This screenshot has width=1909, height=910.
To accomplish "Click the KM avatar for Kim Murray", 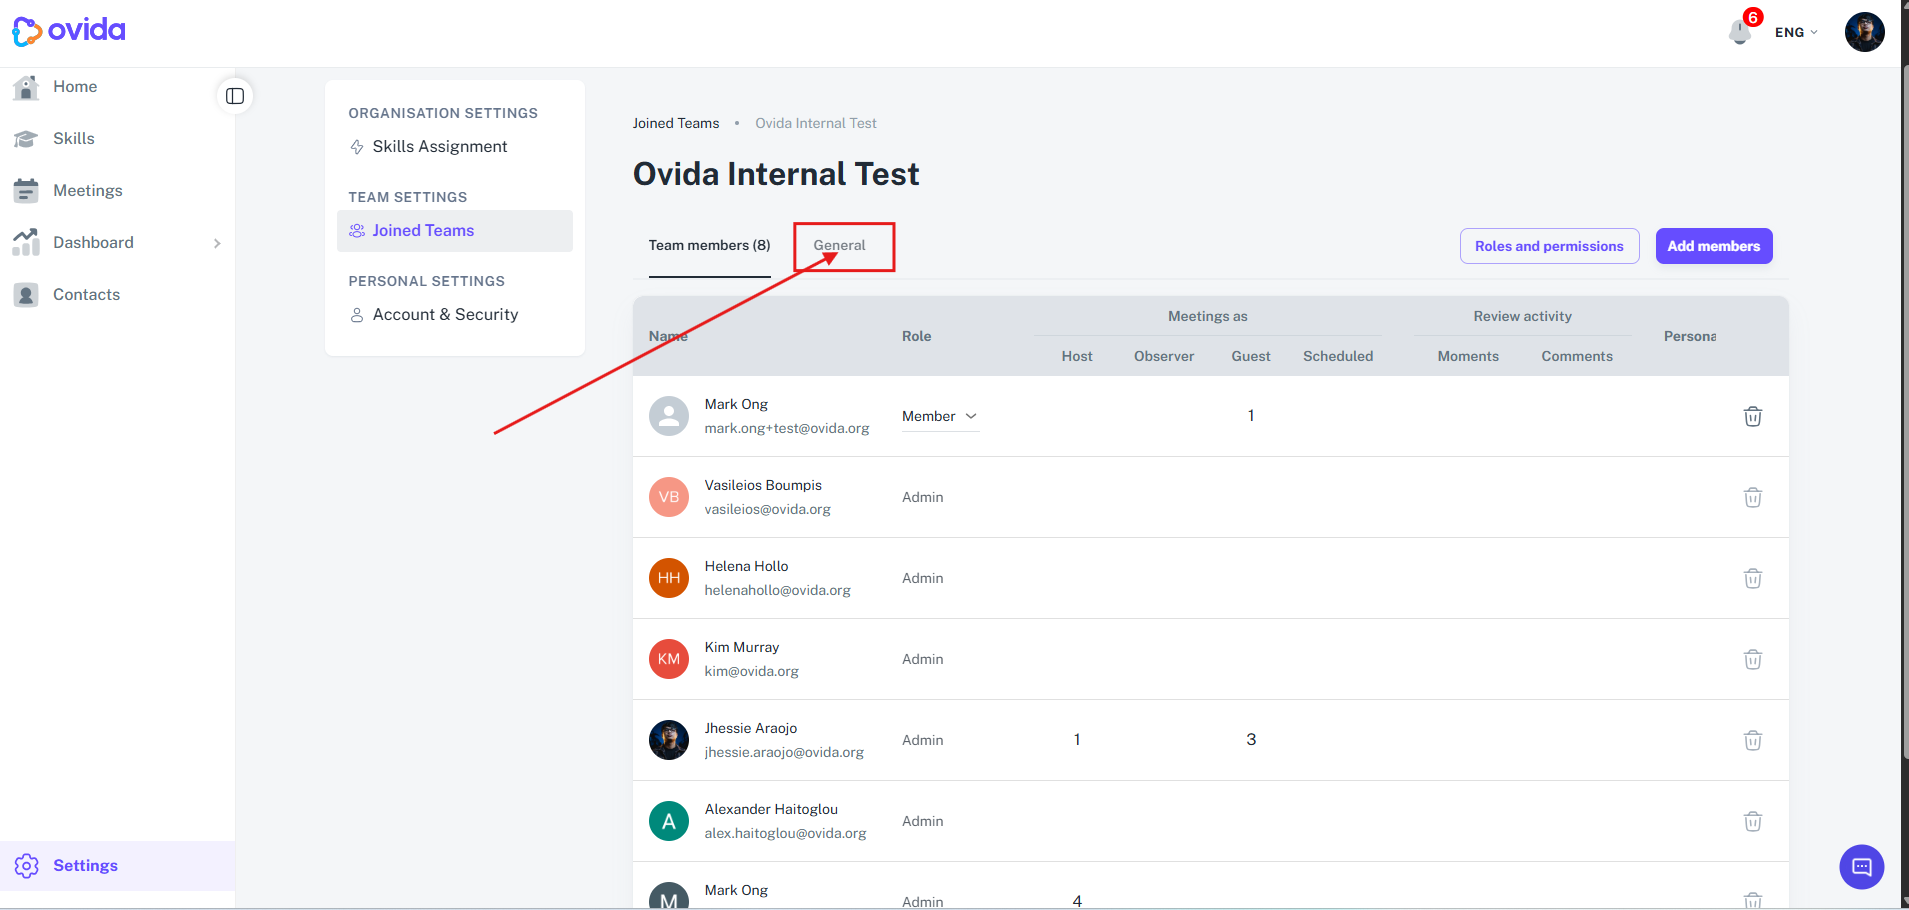I will (669, 659).
